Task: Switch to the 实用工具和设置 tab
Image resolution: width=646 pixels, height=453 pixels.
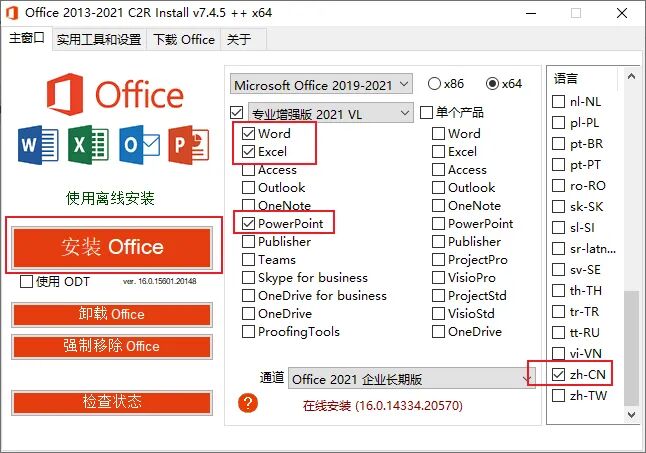Action: (x=99, y=40)
